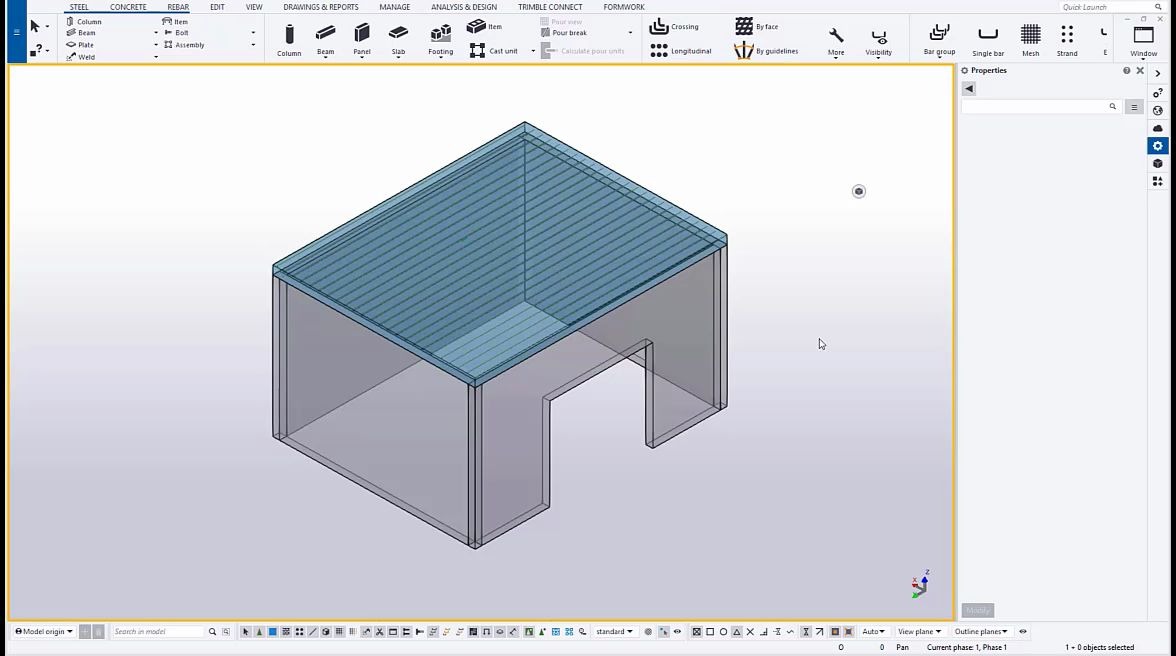Select the Crossing rebar tool
Image resolution: width=1176 pixels, height=656 pixels.
674,26
